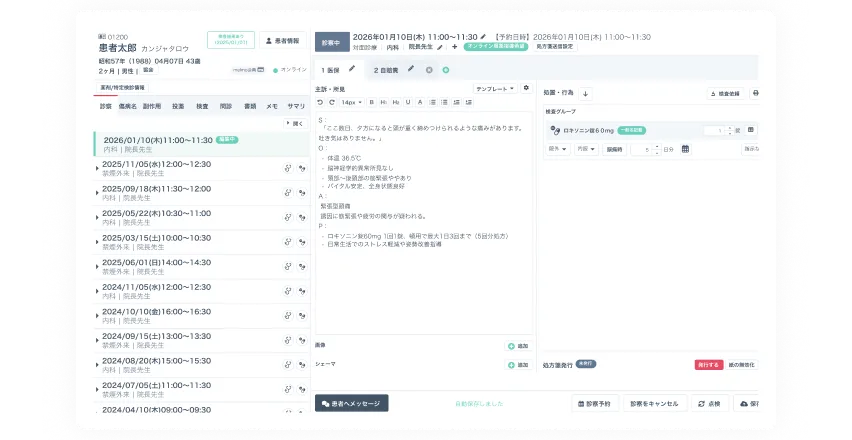Click the 患者へメッセージ button
Image resolution: width=852 pixels, height=440 pixels.
(352, 404)
